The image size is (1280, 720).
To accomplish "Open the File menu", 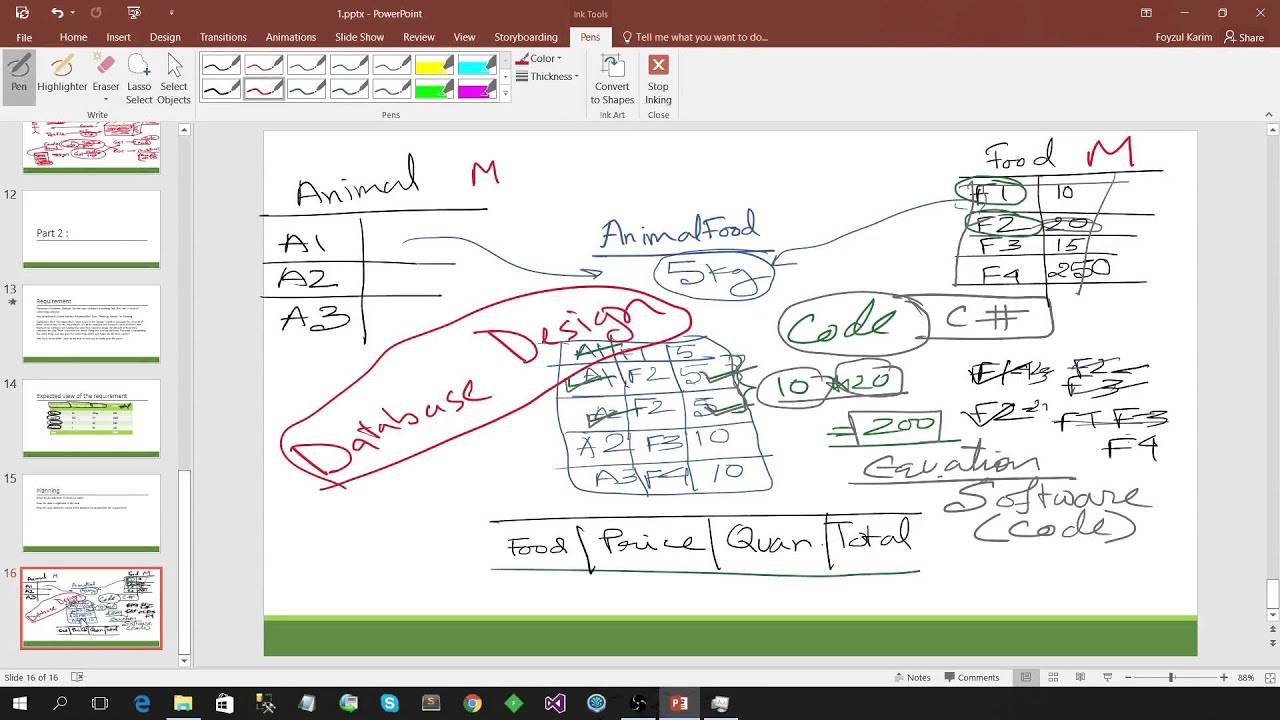I will (x=23, y=37).
